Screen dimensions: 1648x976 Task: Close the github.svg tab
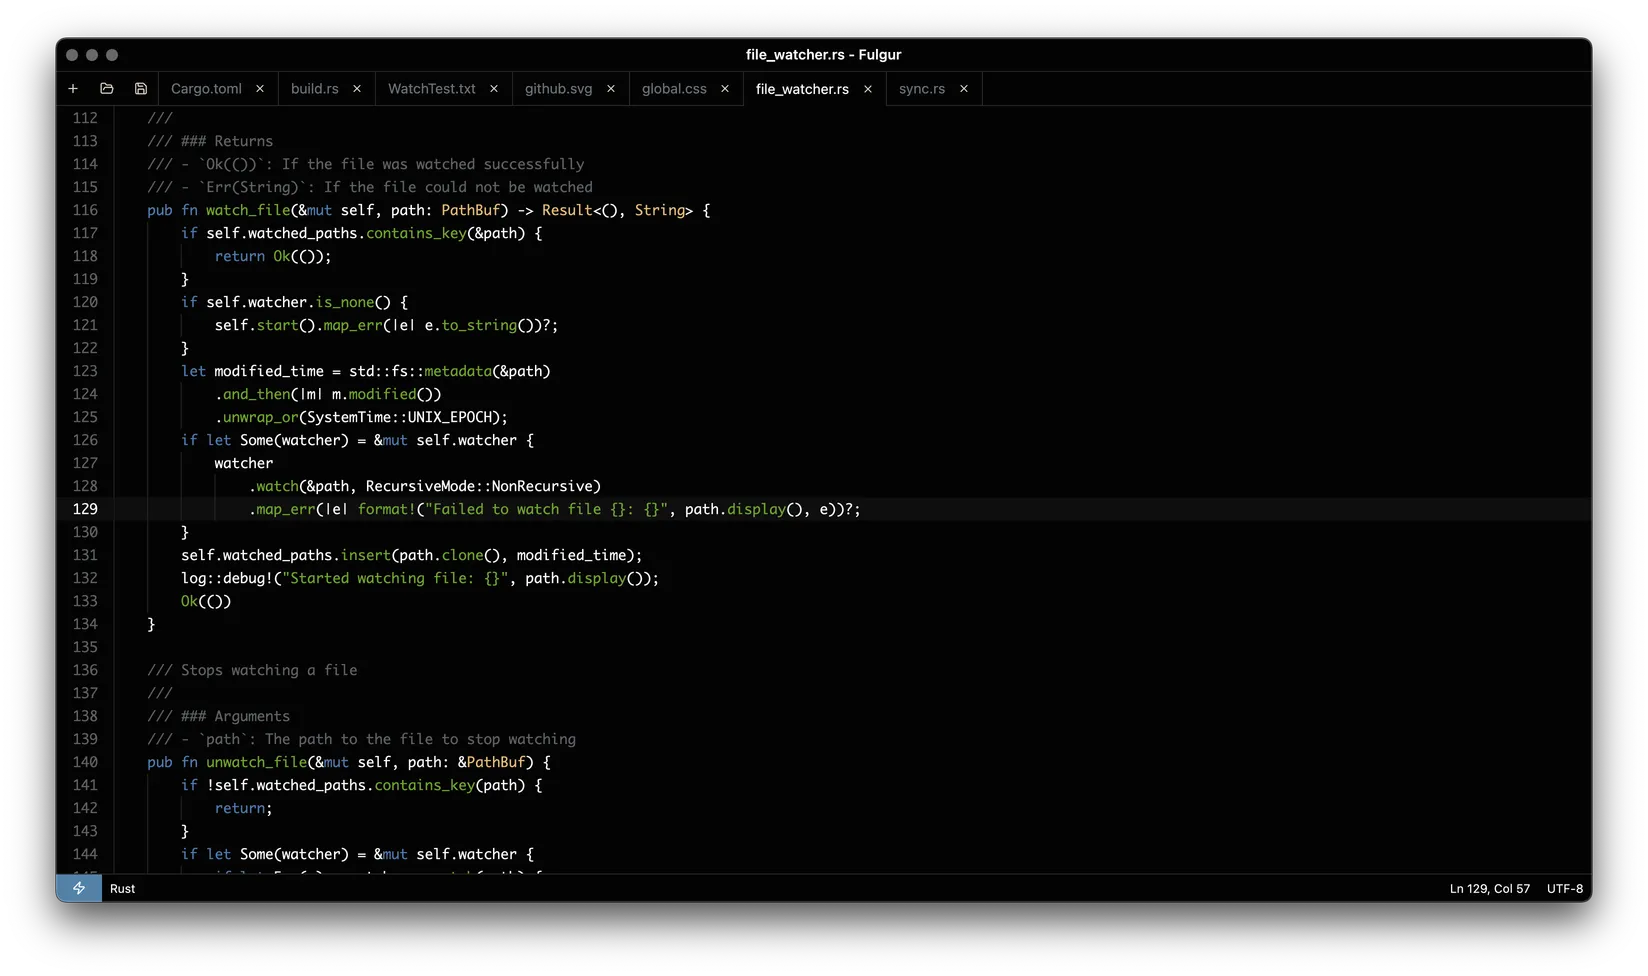click(611, 89)
